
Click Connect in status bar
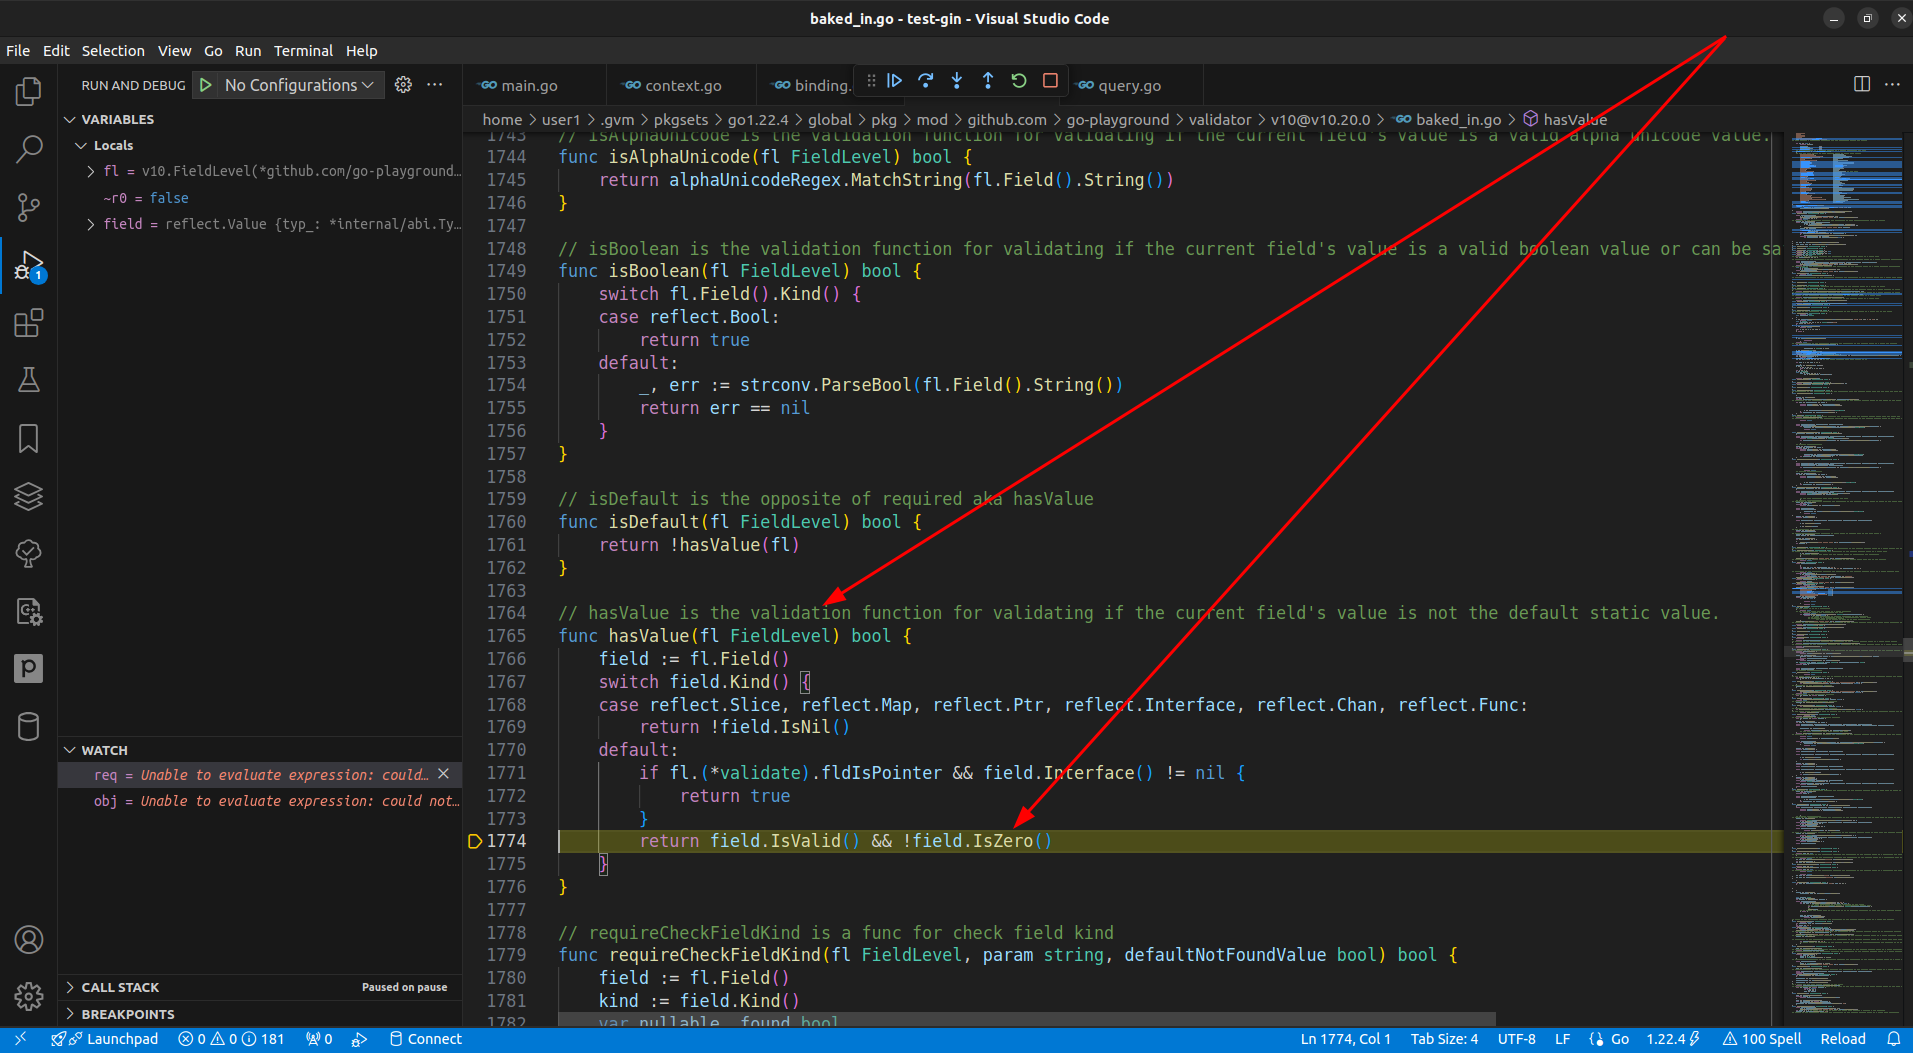pos(425,1039)
